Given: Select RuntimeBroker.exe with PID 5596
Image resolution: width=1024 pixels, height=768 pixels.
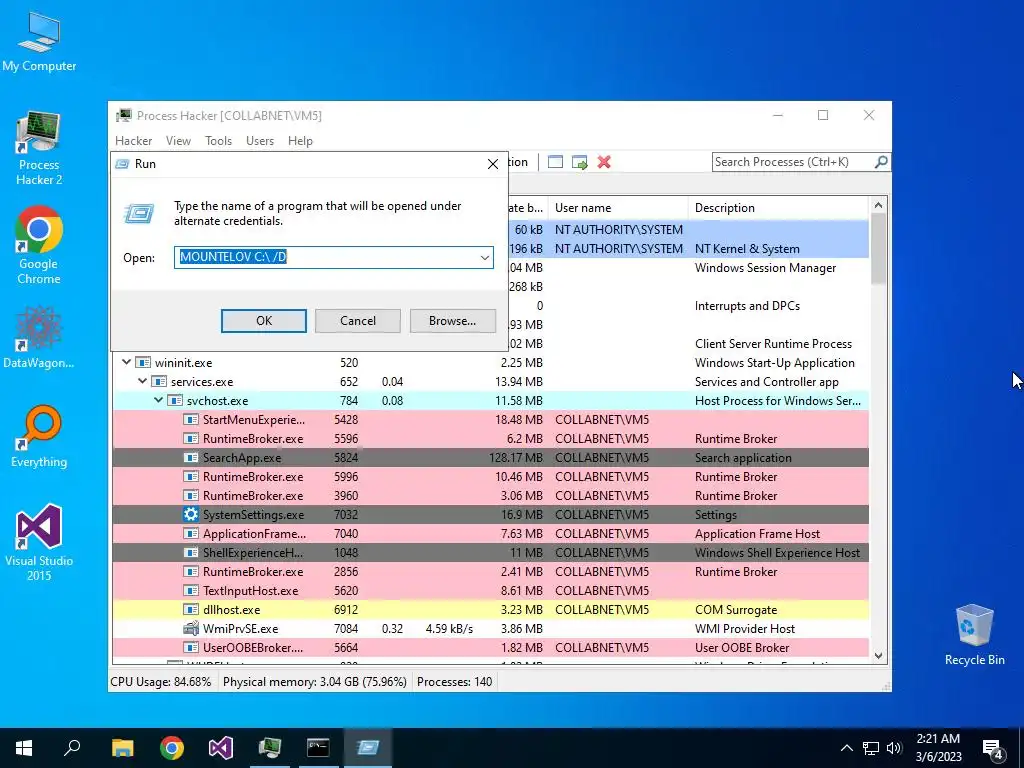Looking at the screenshot, I should click(490, 439).
